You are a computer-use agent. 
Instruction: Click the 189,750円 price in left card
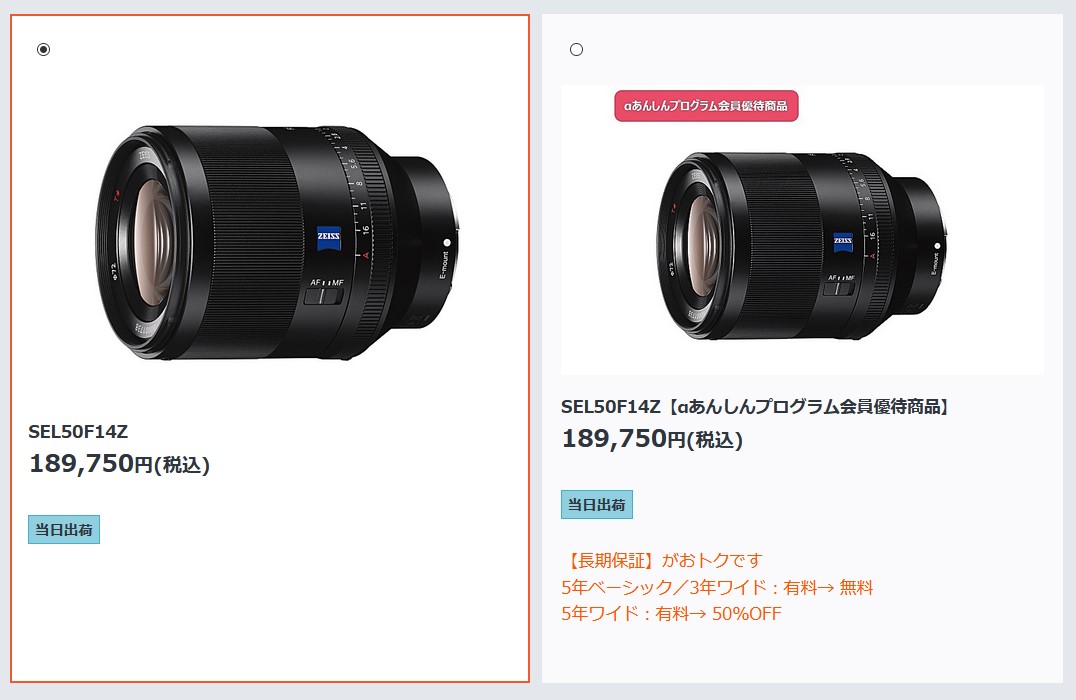coord(119,464)
